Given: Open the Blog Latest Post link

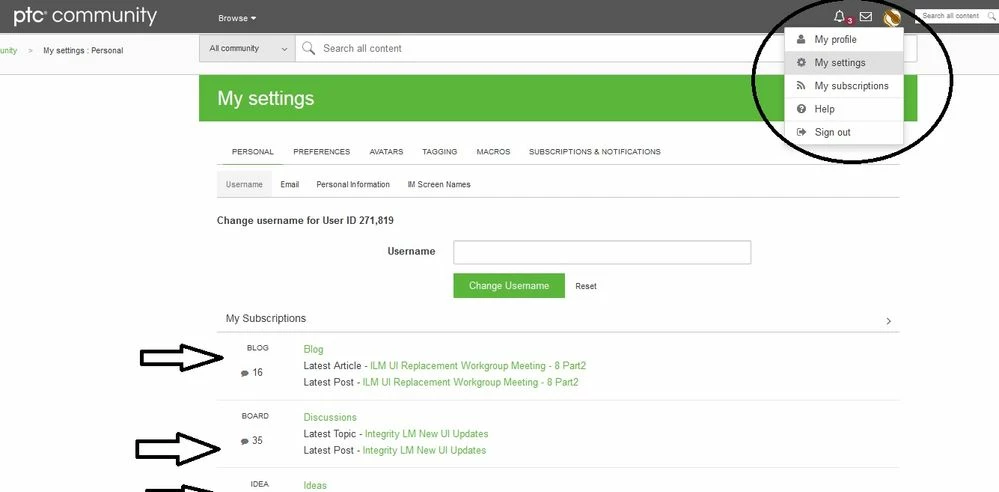Looking at the screenshot, I should pyautogui.click(x=470, y=382).
